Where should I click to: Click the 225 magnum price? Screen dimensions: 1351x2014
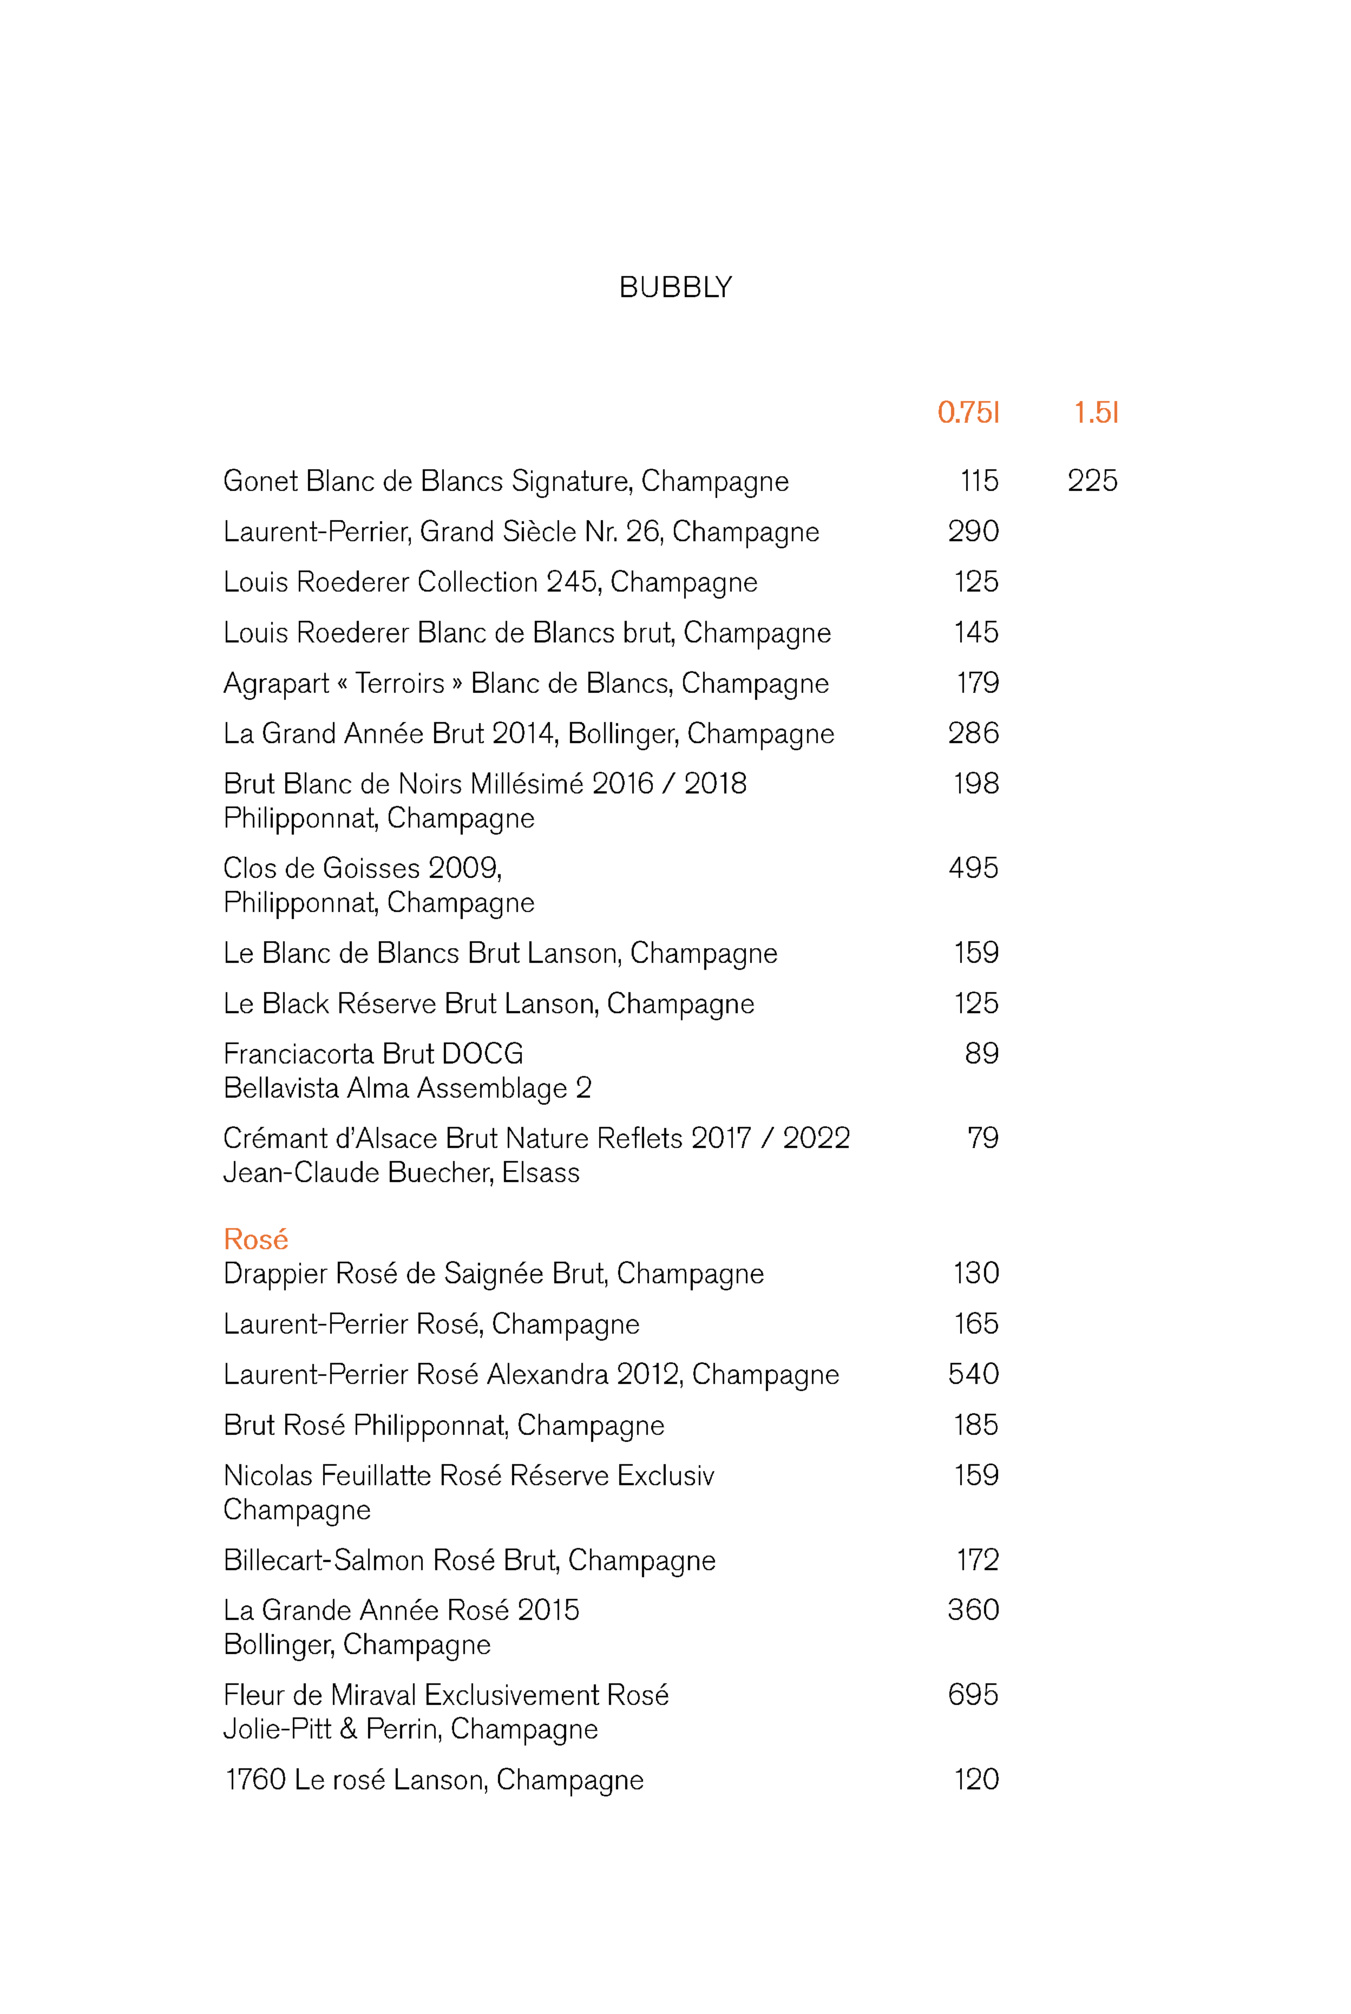click(x=1092, y=481)
